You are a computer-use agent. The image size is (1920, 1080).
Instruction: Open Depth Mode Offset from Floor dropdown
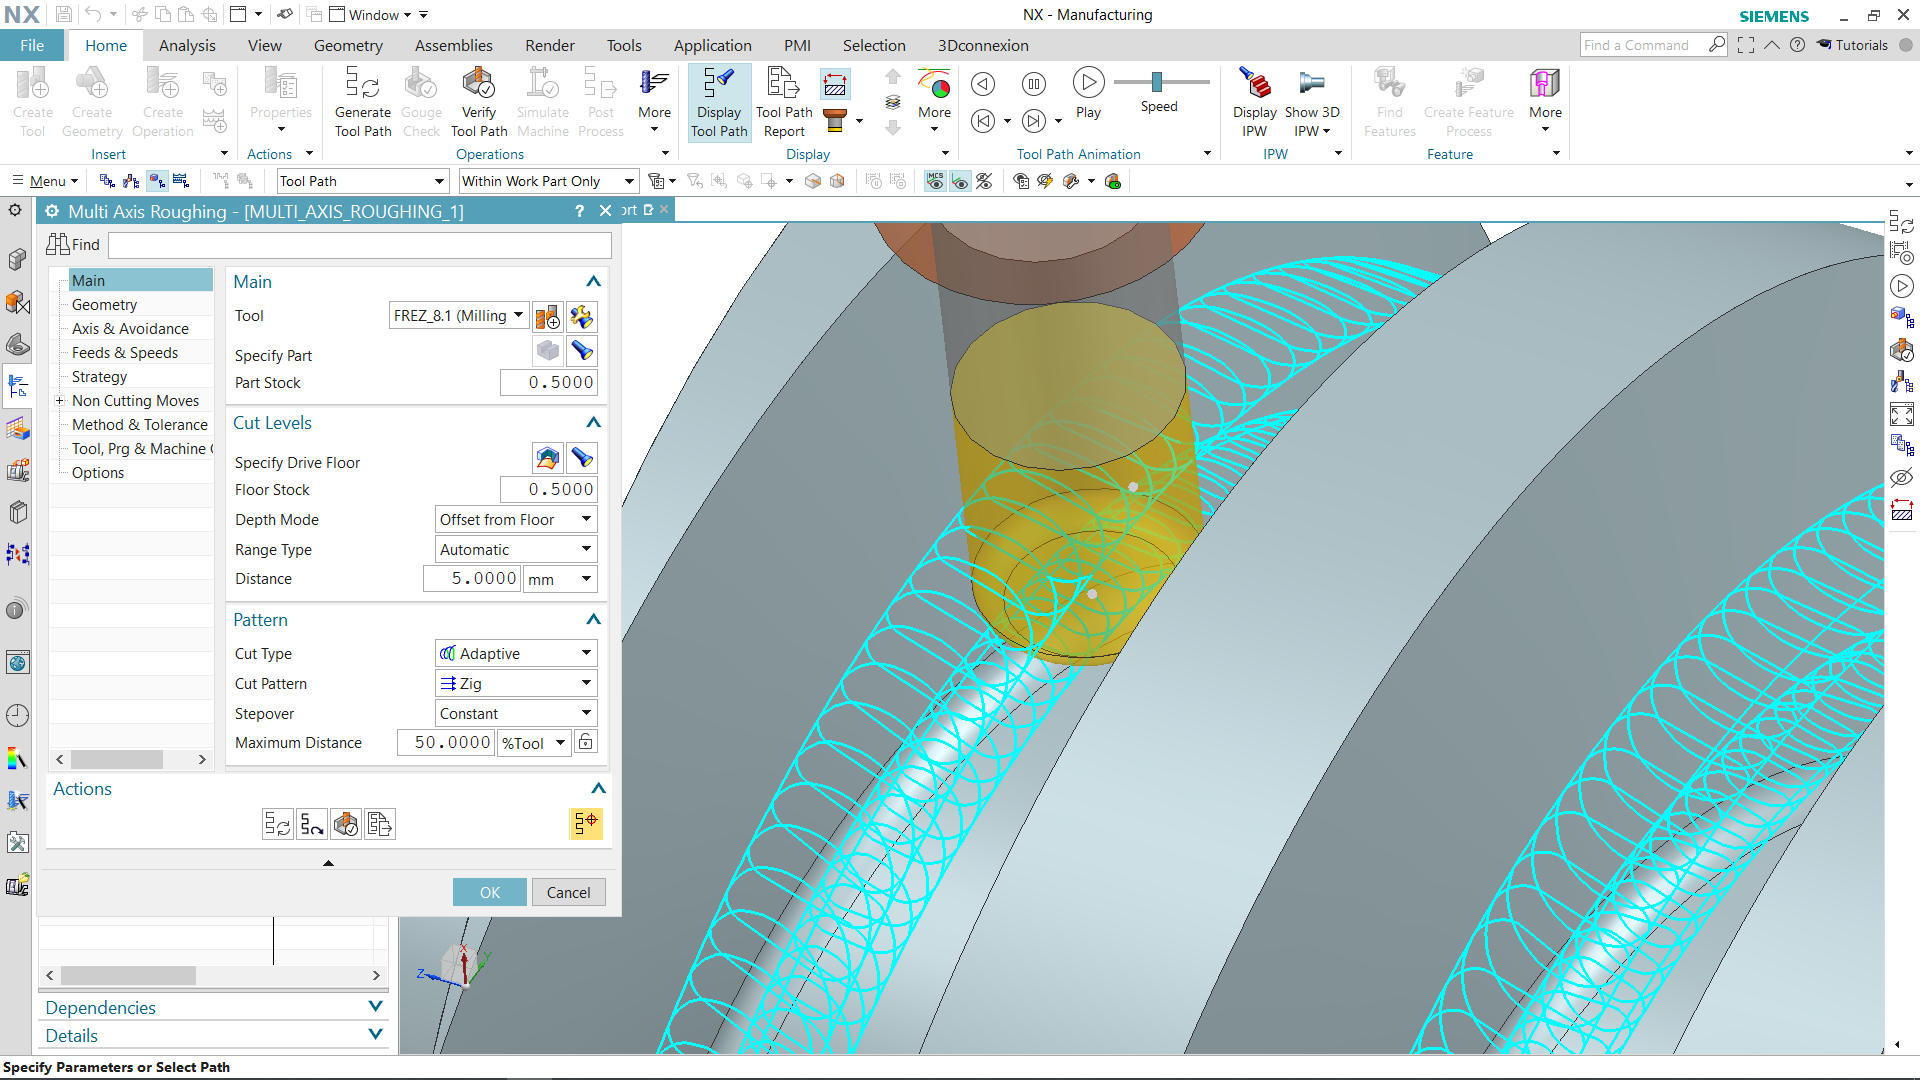pos(516,519)
